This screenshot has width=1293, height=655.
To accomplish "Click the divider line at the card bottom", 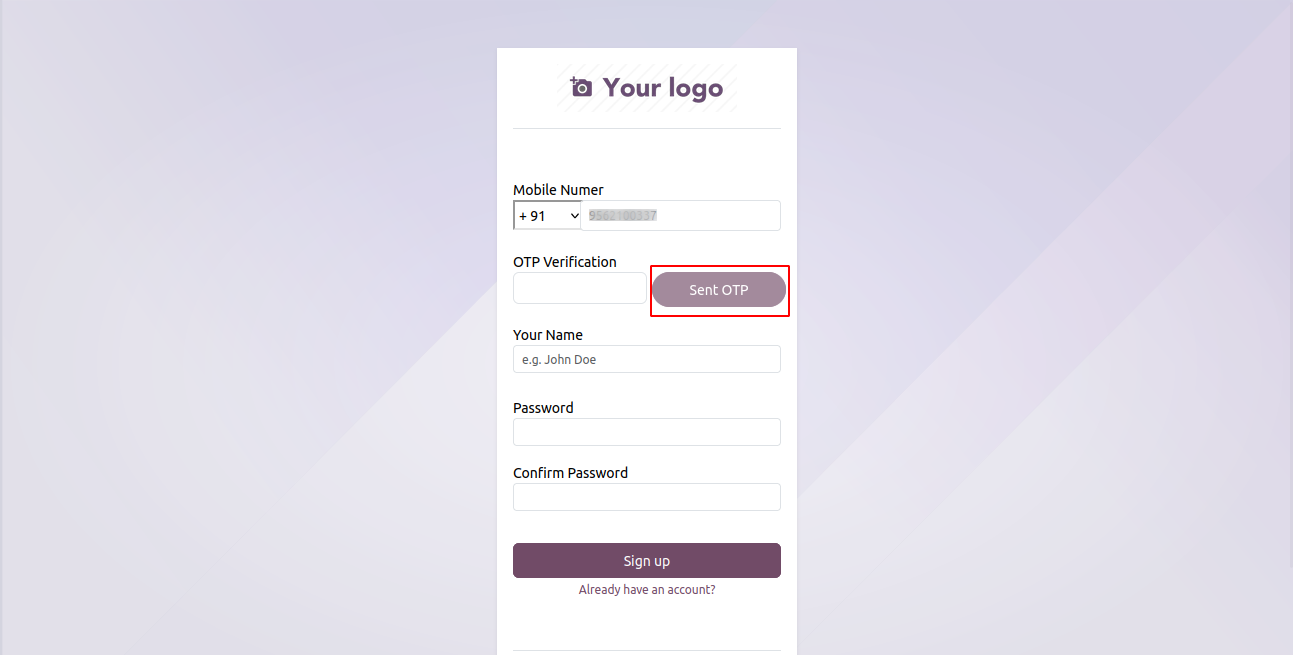I will pyautogui.click(x=646, y=650).
